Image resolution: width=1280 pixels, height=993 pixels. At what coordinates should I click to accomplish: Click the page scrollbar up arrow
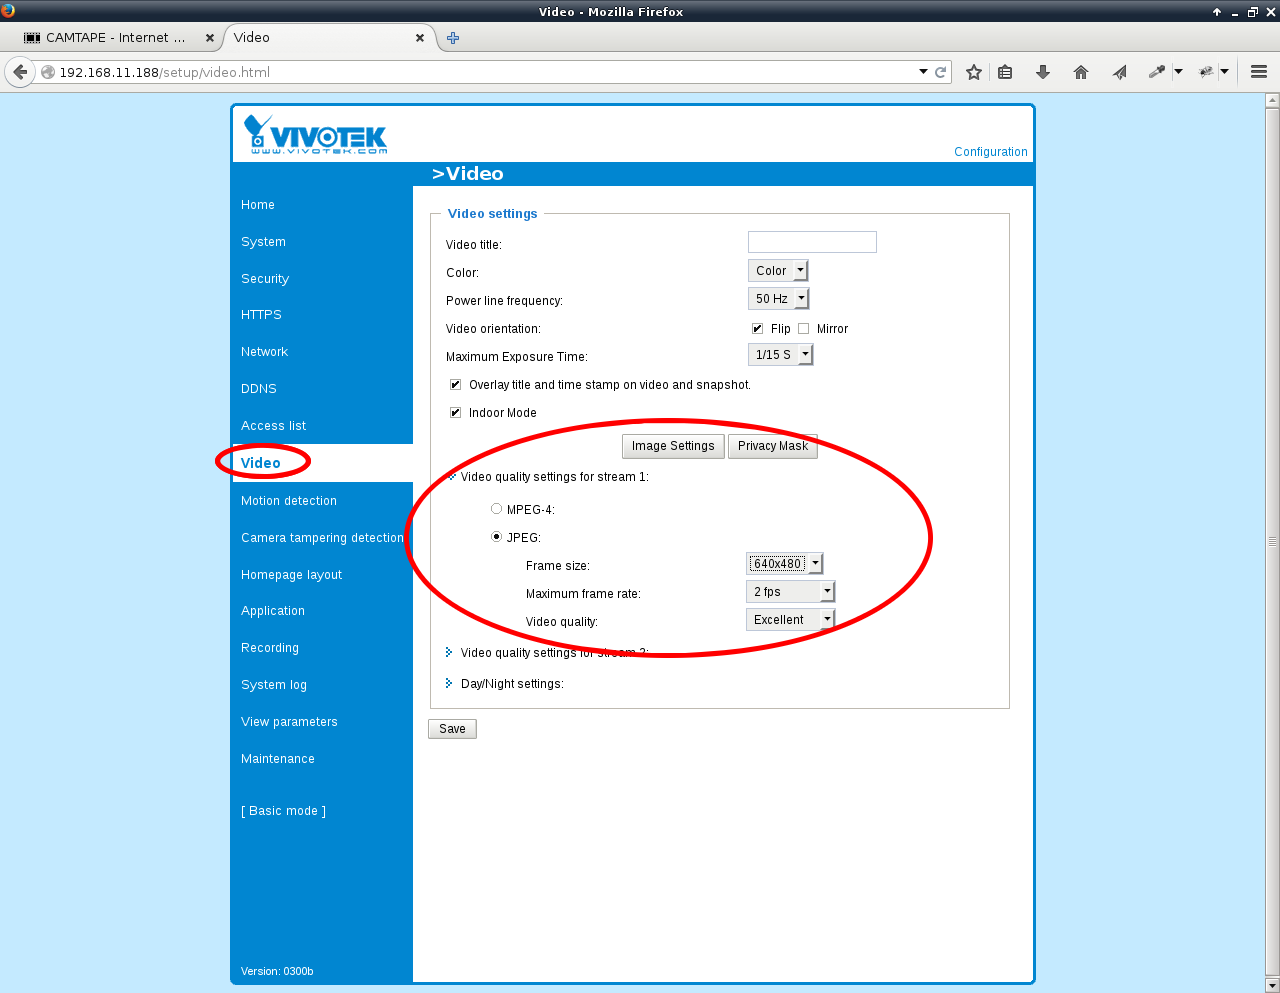pos(1272,100)
